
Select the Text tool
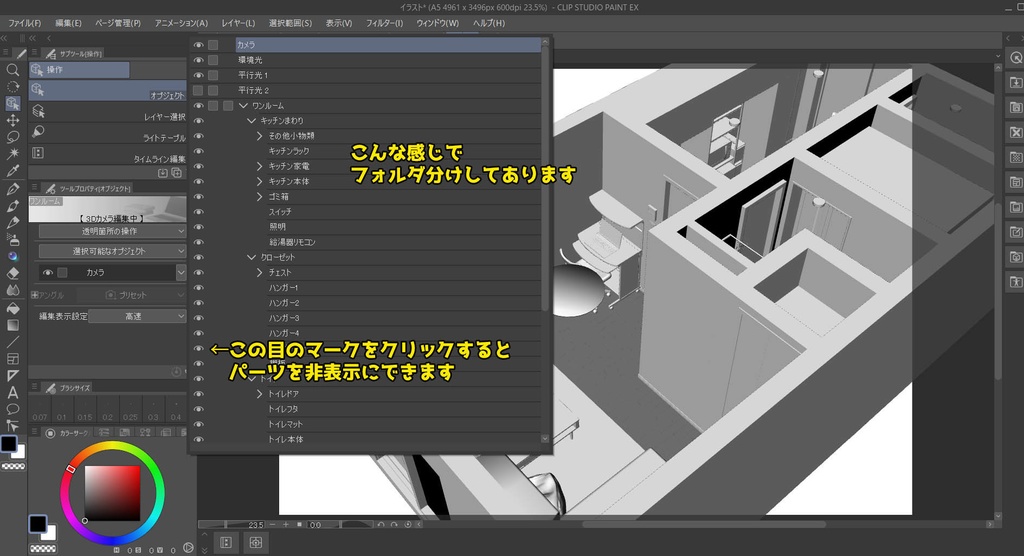[x=12, y=393]
